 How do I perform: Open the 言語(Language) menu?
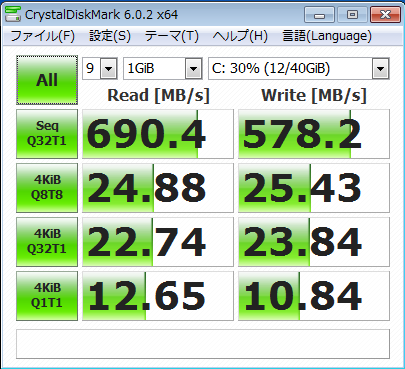(327, 36)
